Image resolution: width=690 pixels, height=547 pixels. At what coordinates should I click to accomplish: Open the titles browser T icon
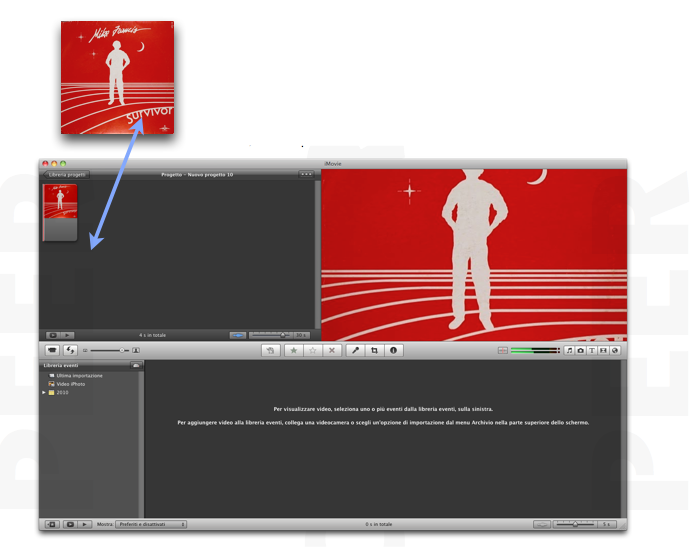(x=592, y=350)
